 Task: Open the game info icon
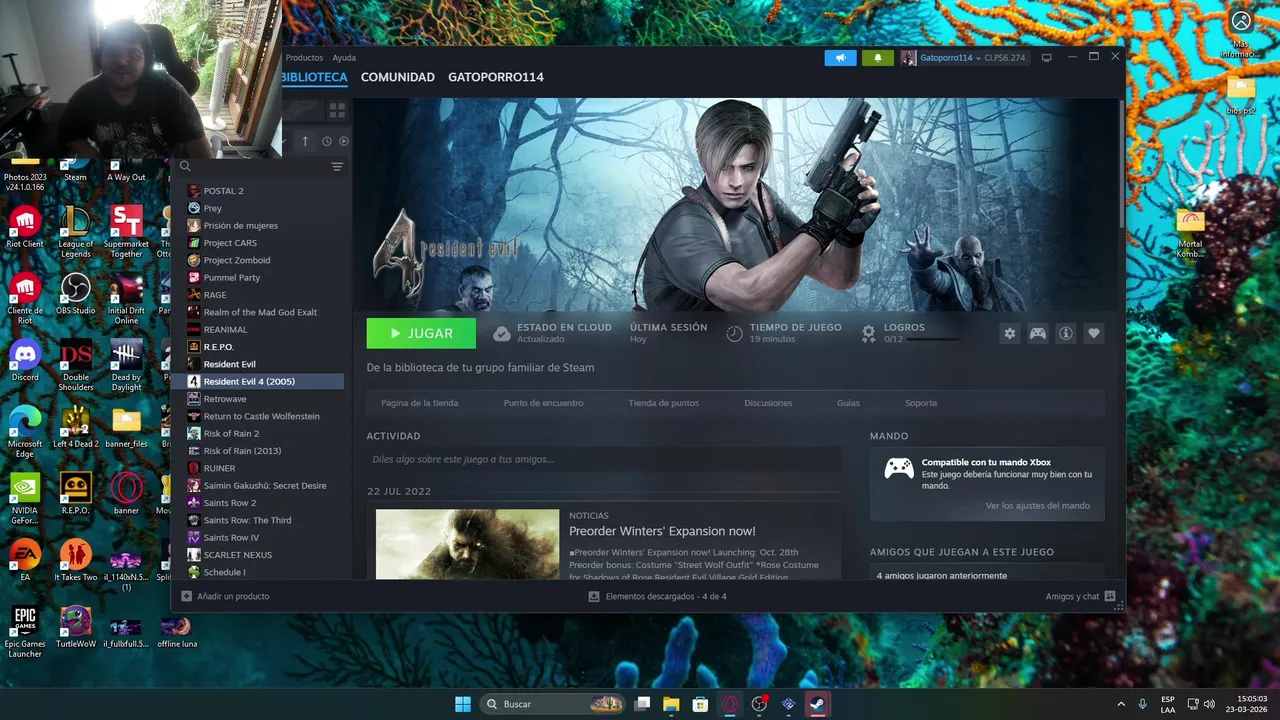[1066, 333]
